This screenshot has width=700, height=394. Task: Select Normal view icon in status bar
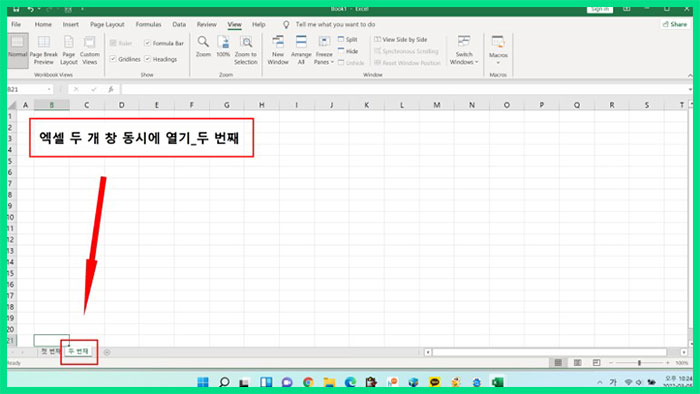tap(558, 363)
